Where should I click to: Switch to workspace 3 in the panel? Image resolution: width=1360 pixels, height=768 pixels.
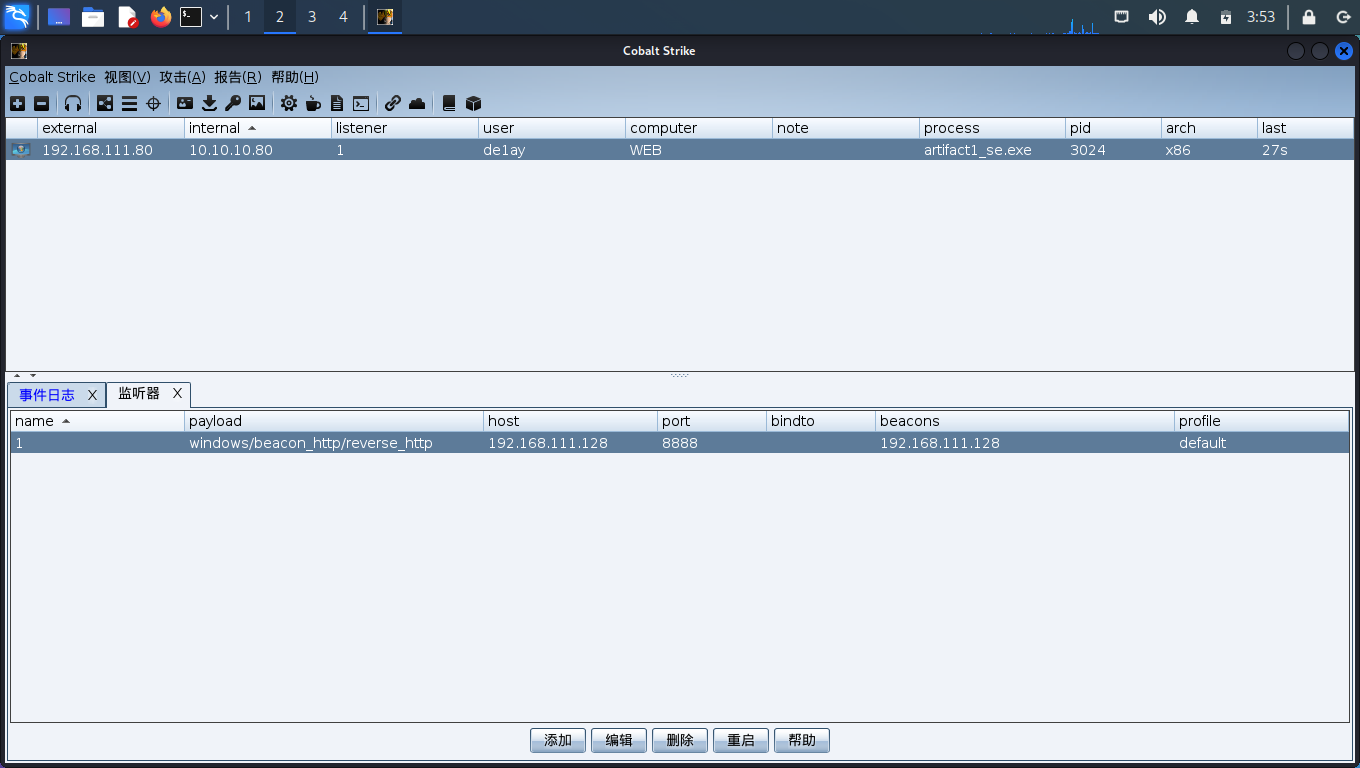coord(312,17)
